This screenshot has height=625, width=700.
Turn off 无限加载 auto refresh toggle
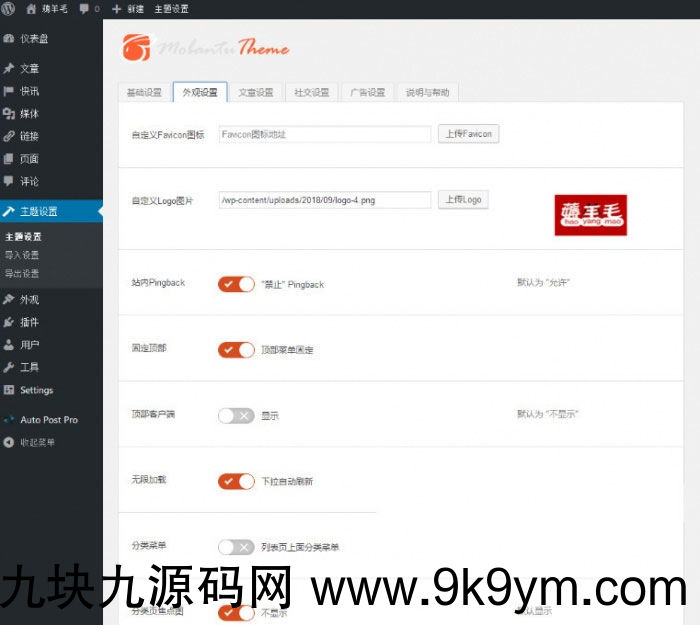click(x=236, y=481)
